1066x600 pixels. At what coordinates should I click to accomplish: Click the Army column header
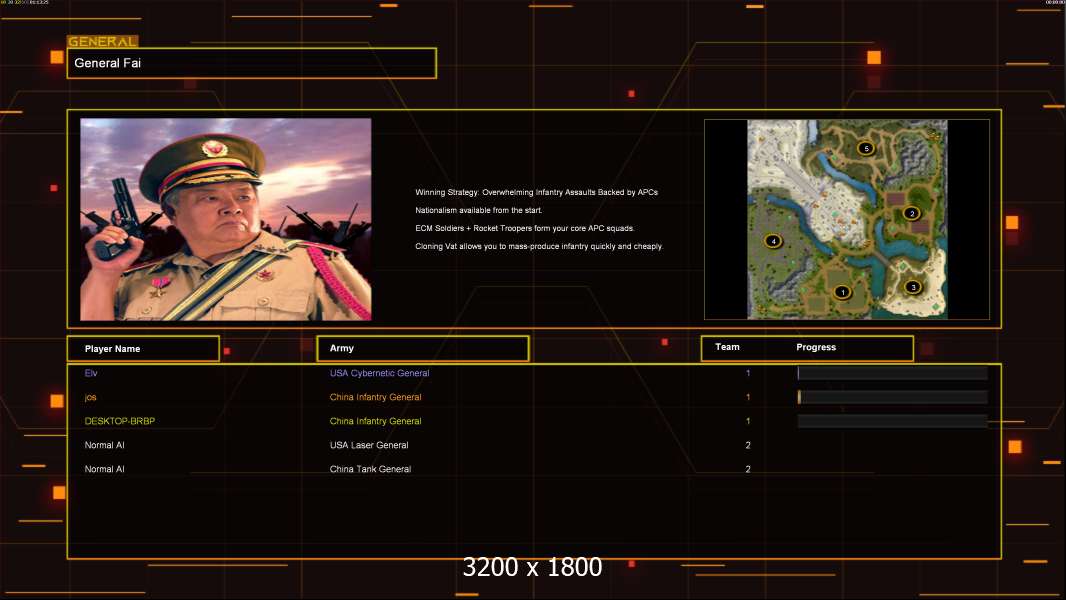(x=423, y=348)
